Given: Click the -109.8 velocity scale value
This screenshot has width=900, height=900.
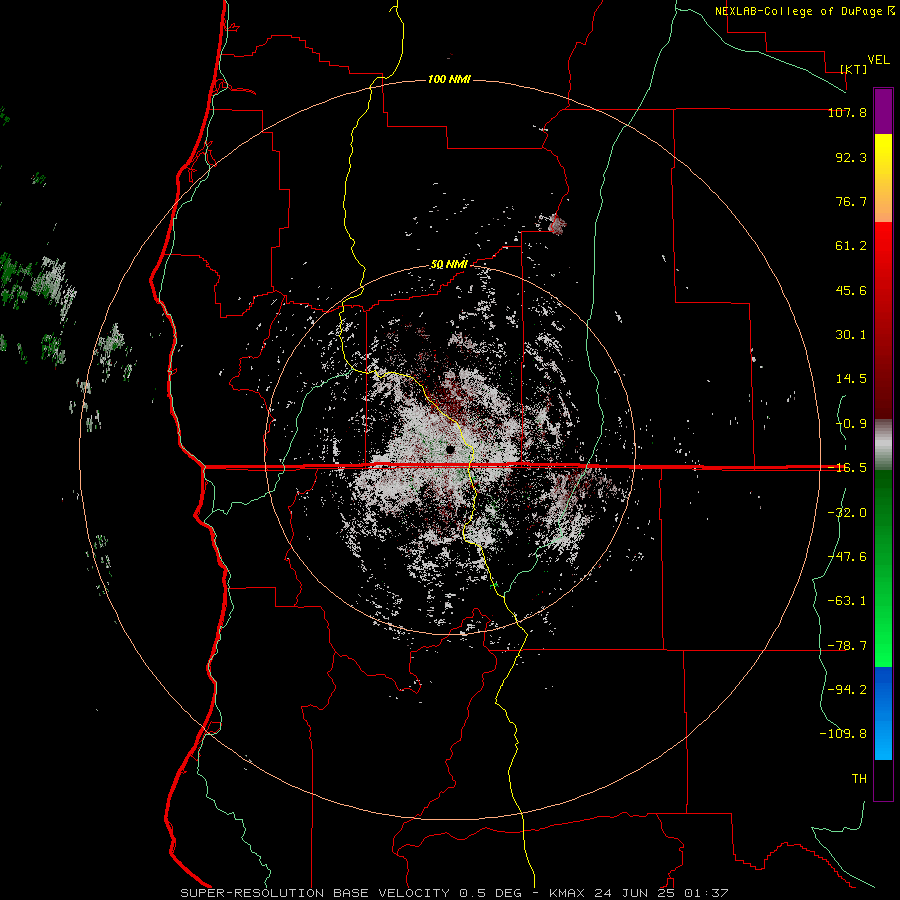Looking at the screenshot, I should (x=843, y=734).
